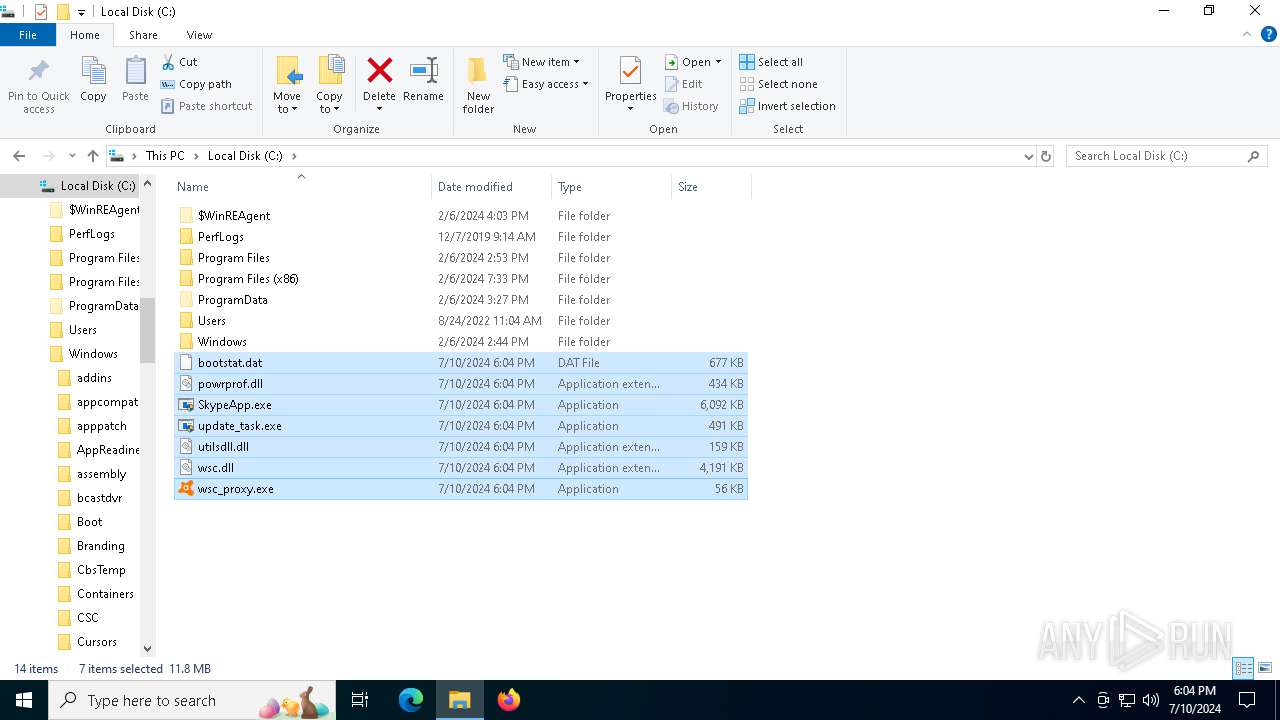Open the Properties button
Screen dimensions: 1280x720
[x=630, y=84]
